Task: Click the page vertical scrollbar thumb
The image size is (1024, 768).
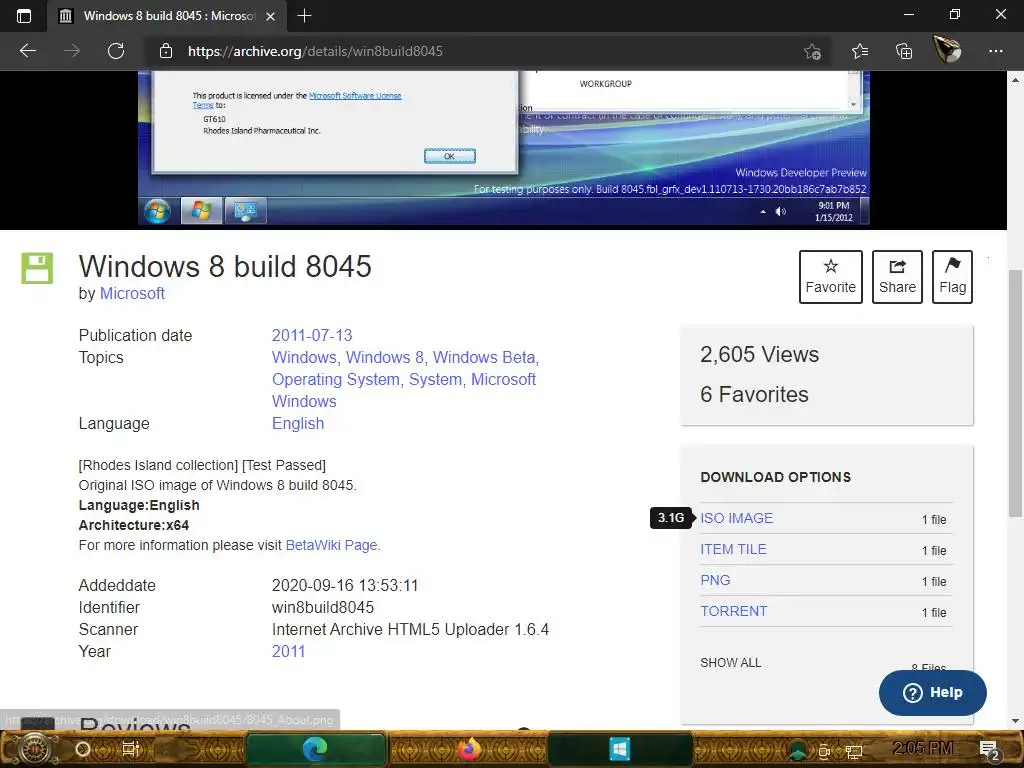Action: (x=1016, y=392)
